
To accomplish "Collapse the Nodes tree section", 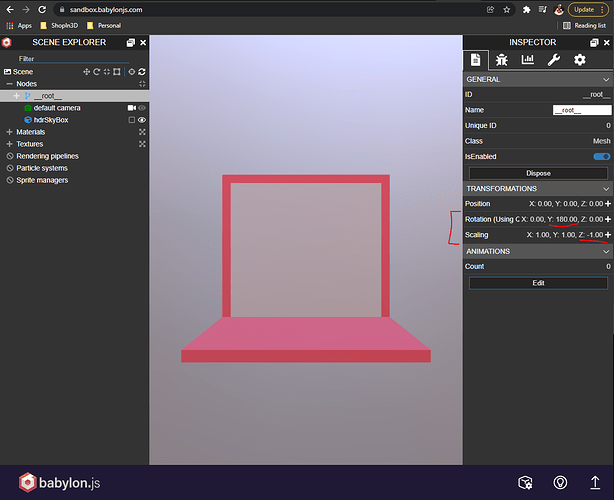I will click(9, 84).
